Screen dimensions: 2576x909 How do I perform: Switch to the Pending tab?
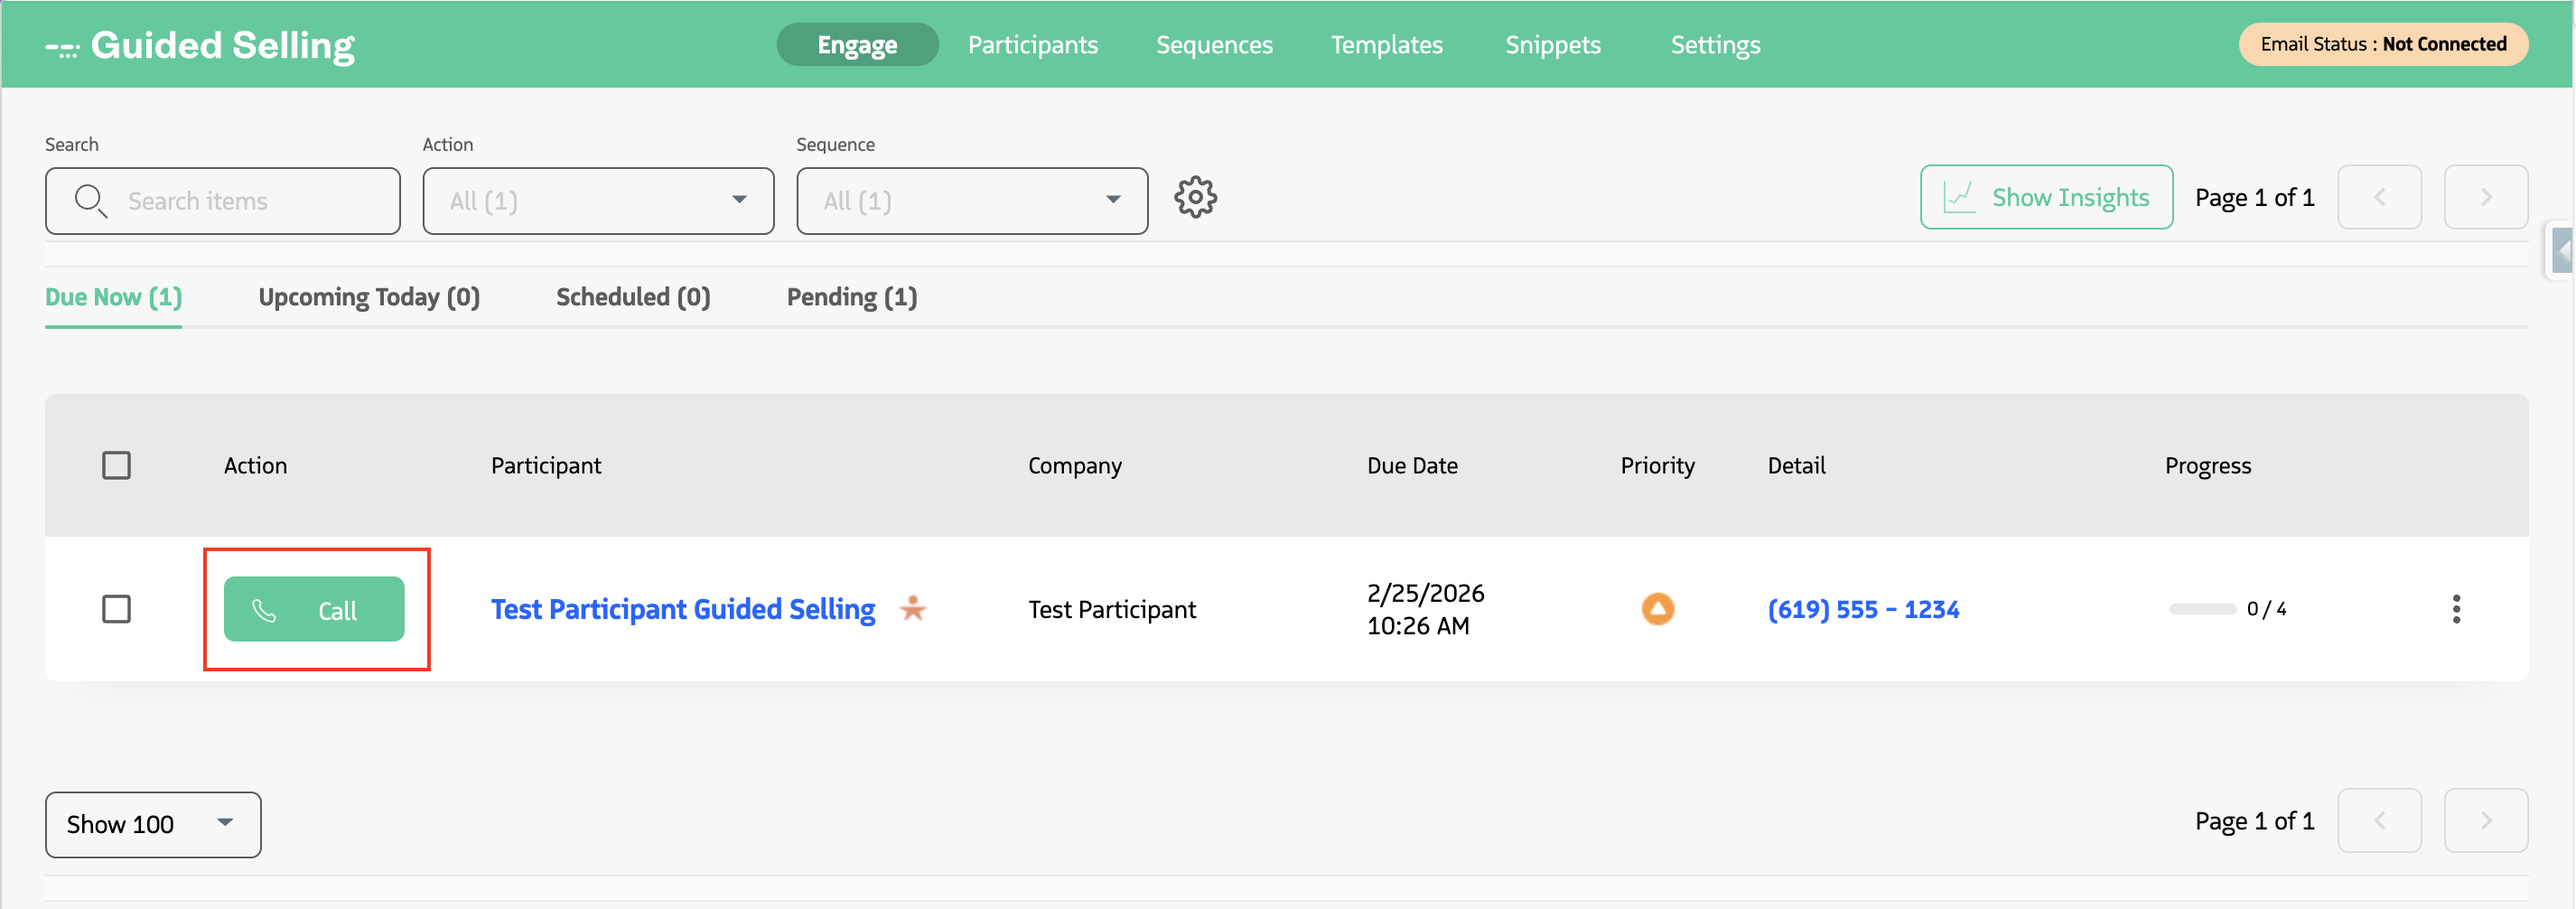[x=851, y=296]
